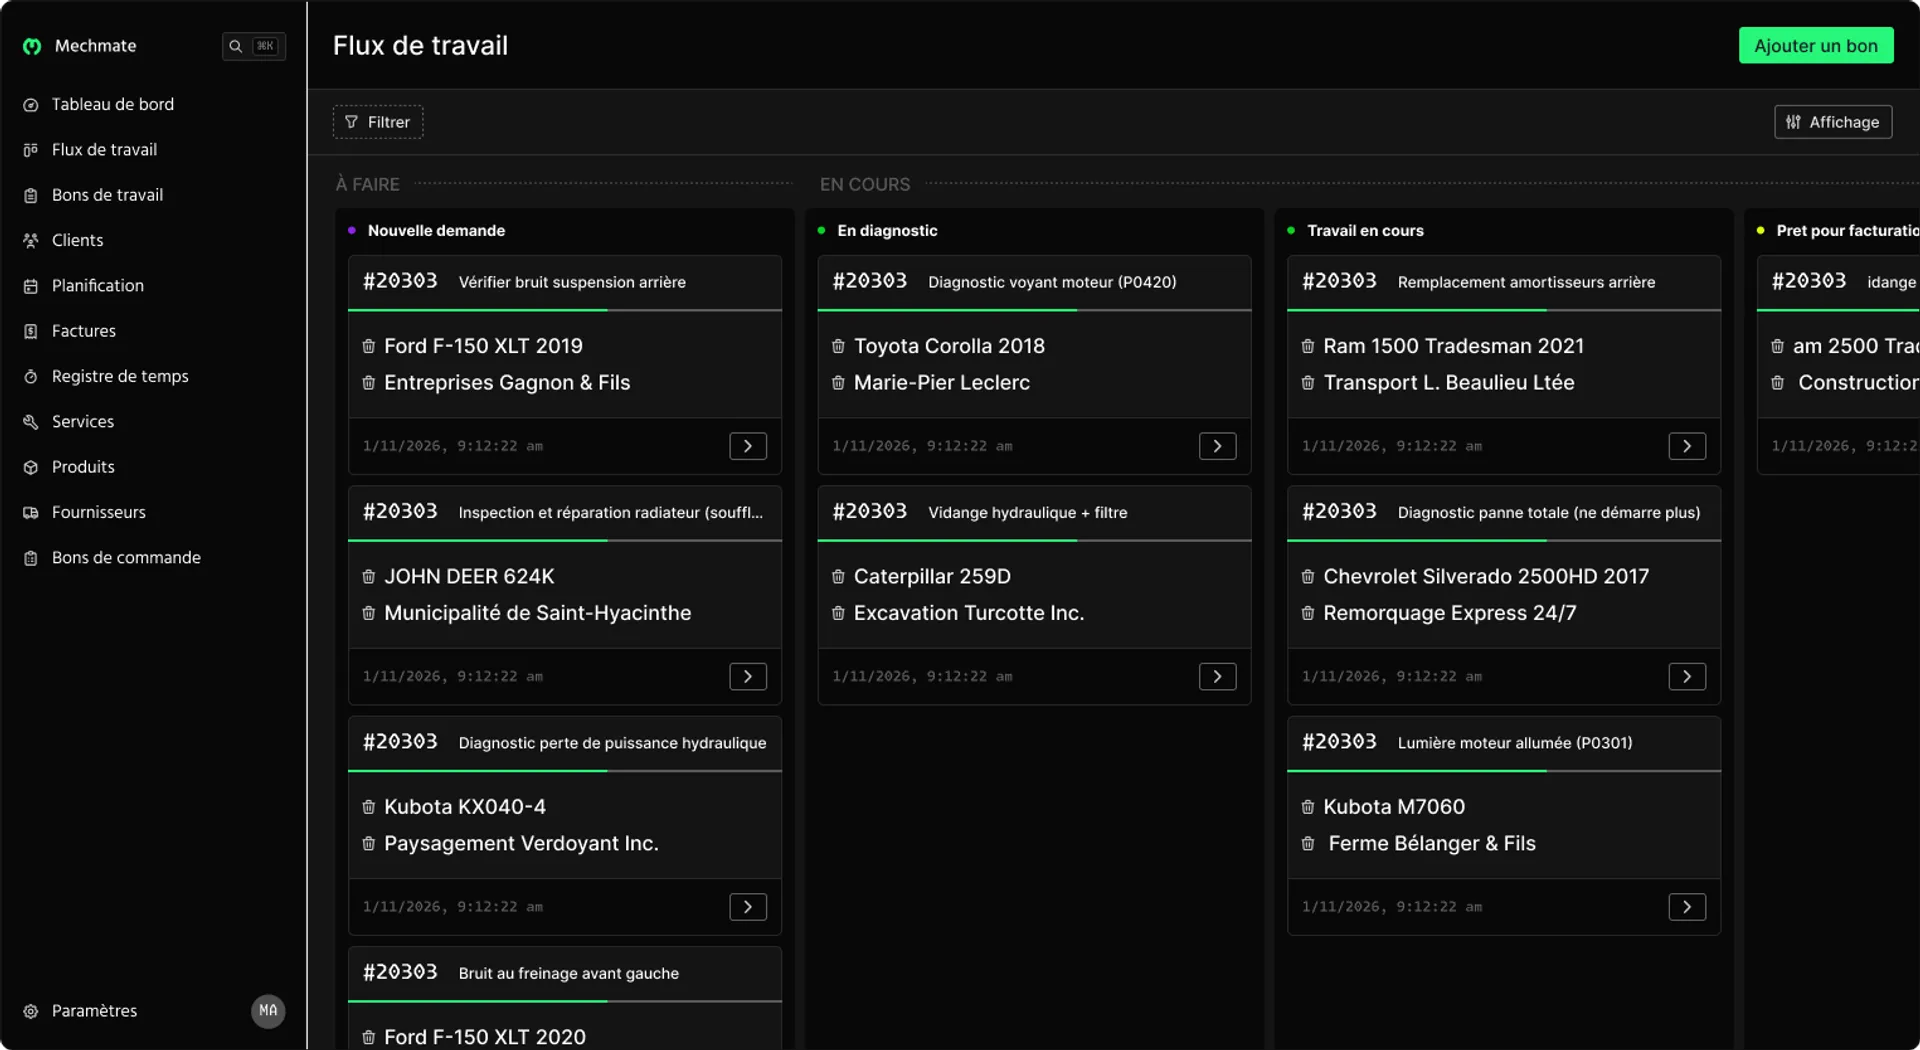Click the Produits box icon
1920x1050 pixels.
point(31,467)
